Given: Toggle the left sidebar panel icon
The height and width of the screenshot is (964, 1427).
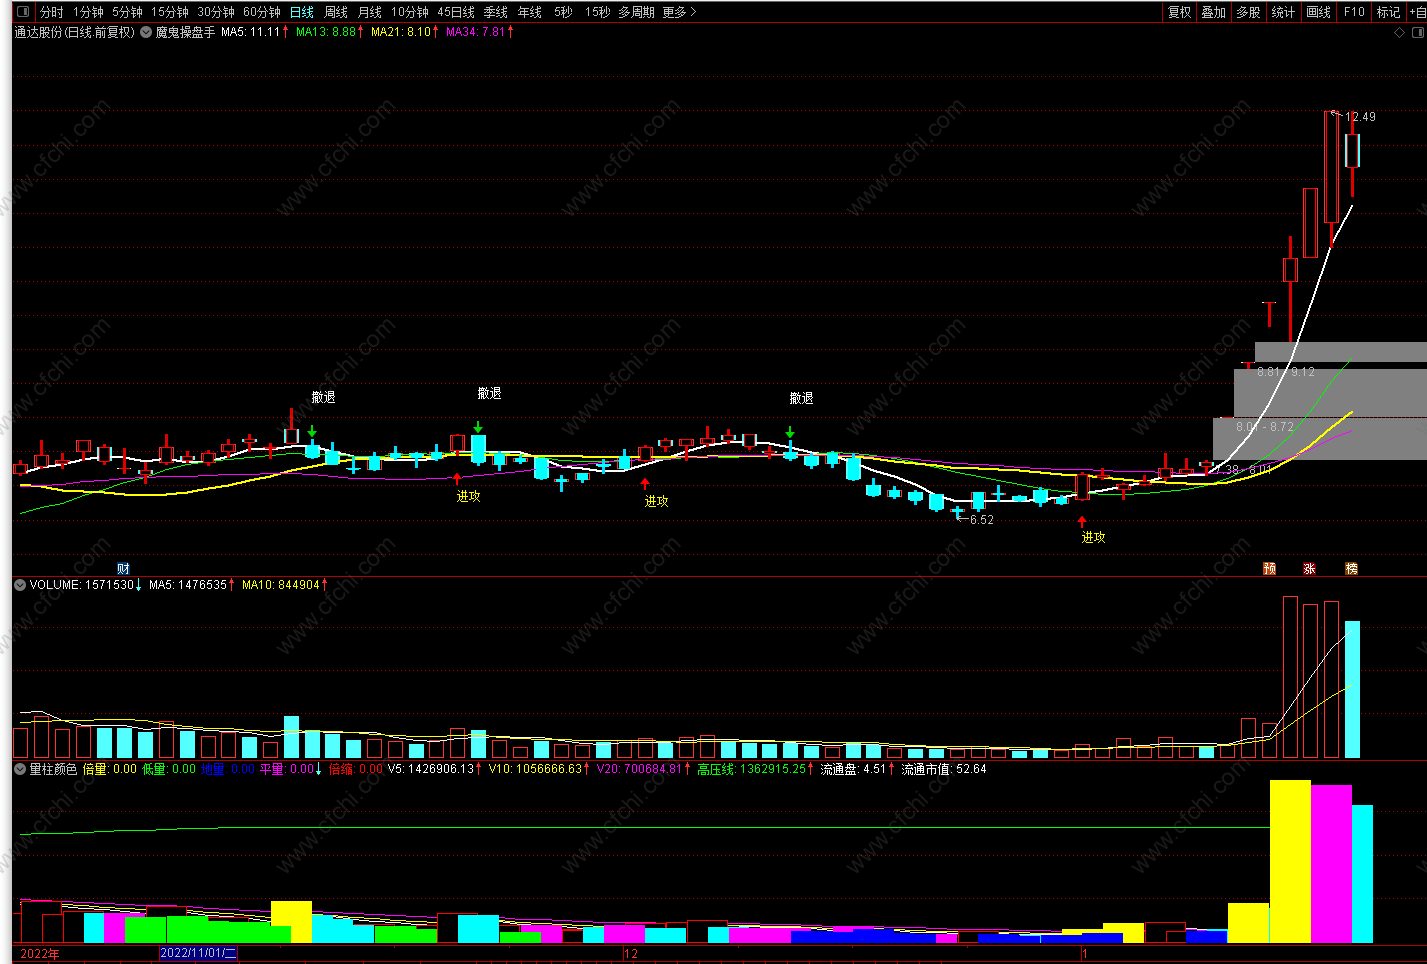Looking at the screenshot, I should 24,12.
